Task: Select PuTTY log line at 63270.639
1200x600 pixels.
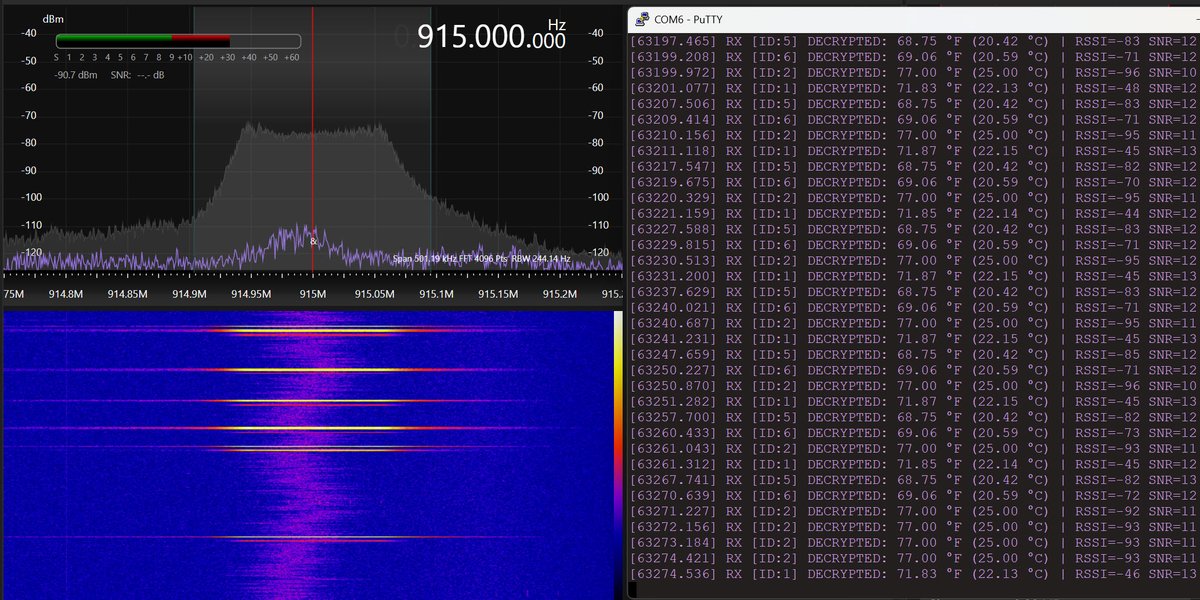Action: point(913,495)
